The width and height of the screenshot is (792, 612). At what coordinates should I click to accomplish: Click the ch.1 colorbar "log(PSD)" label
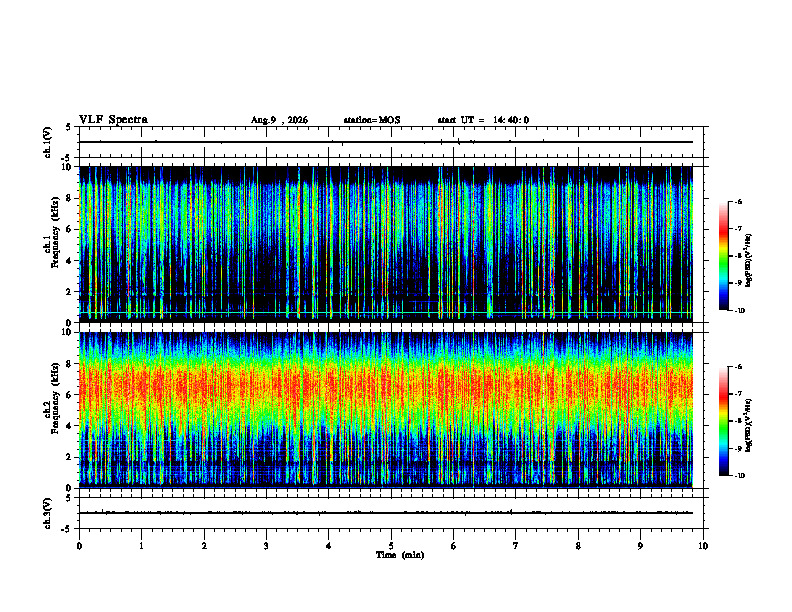point(749,261)
